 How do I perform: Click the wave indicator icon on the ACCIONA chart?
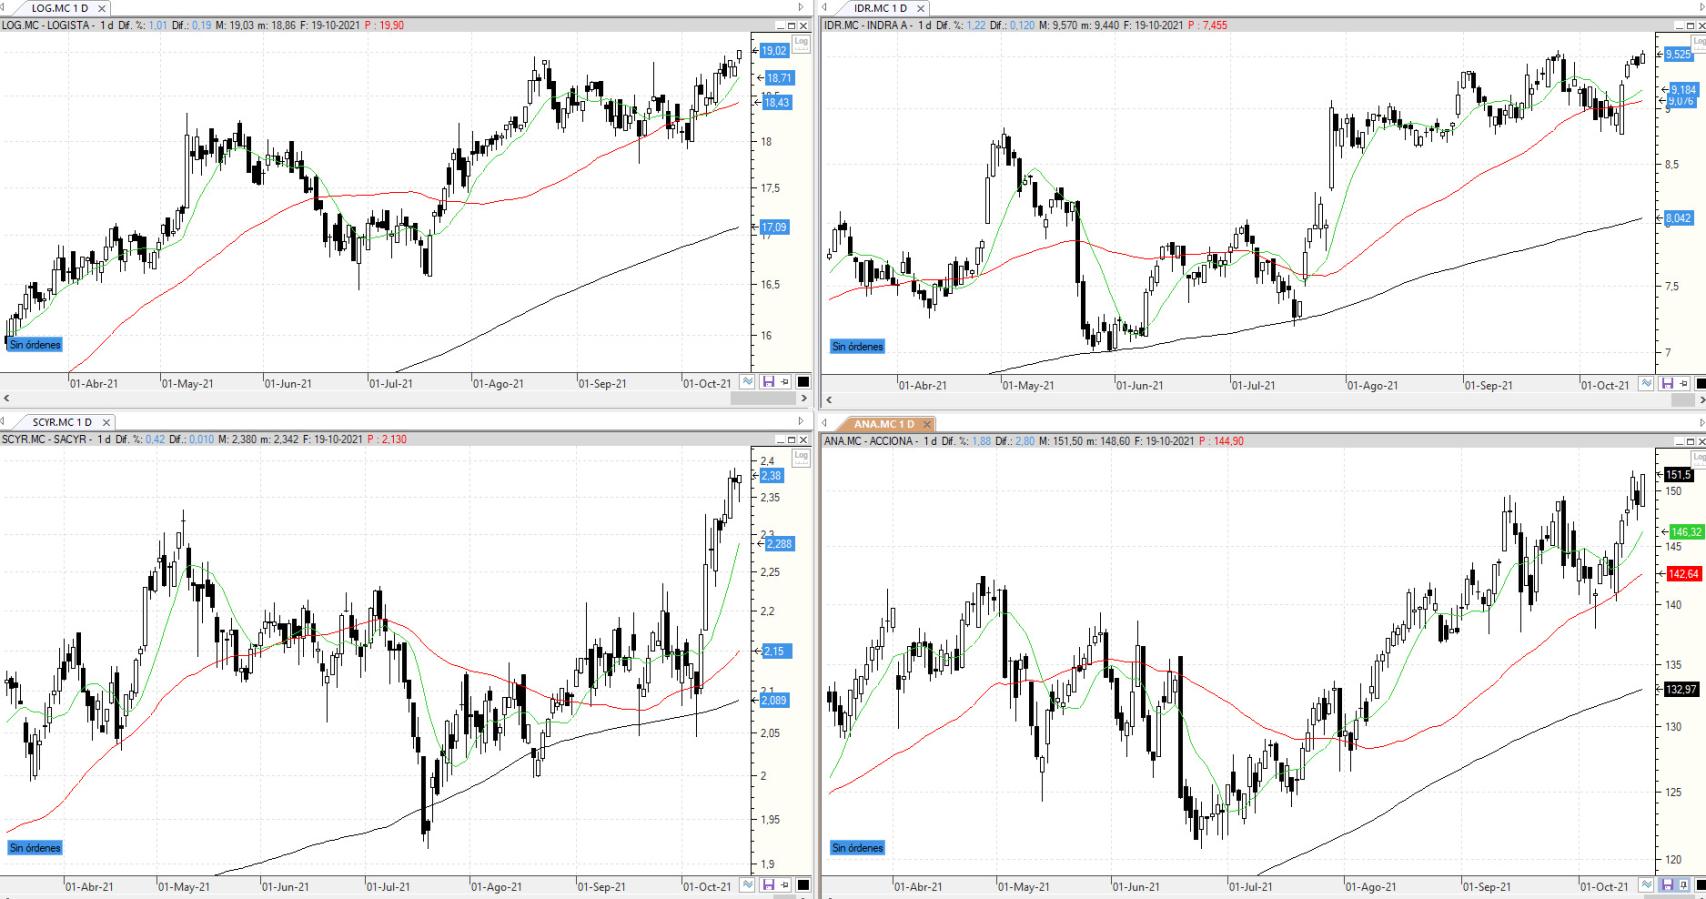(x=1646, y=885)
